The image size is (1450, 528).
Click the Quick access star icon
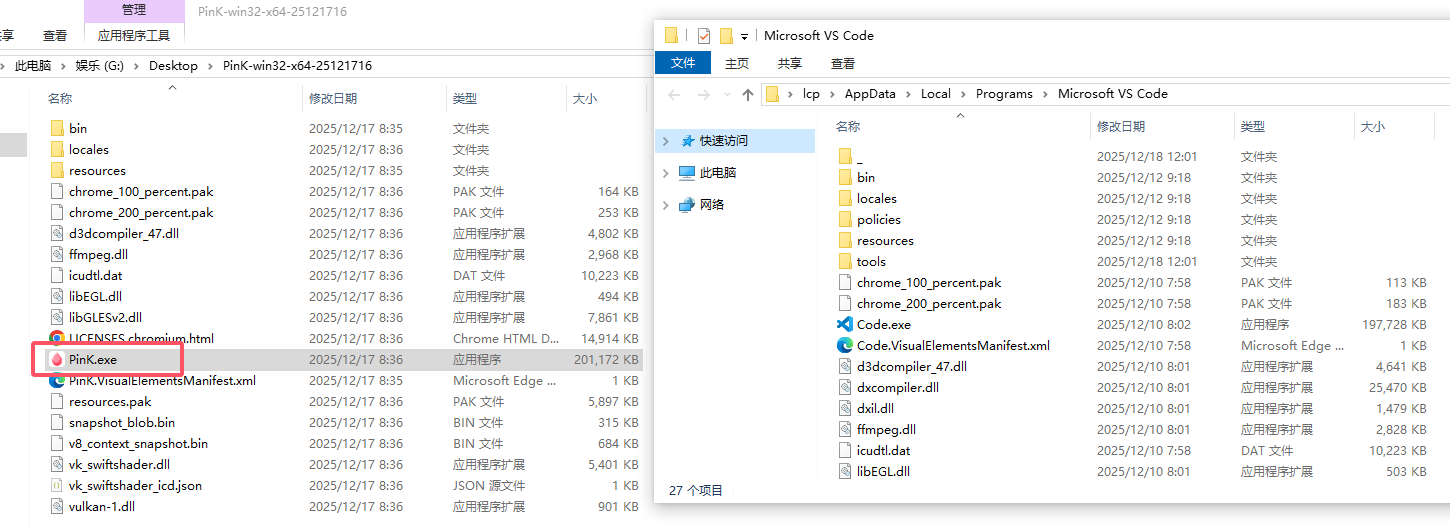click(x=687, y=141)
